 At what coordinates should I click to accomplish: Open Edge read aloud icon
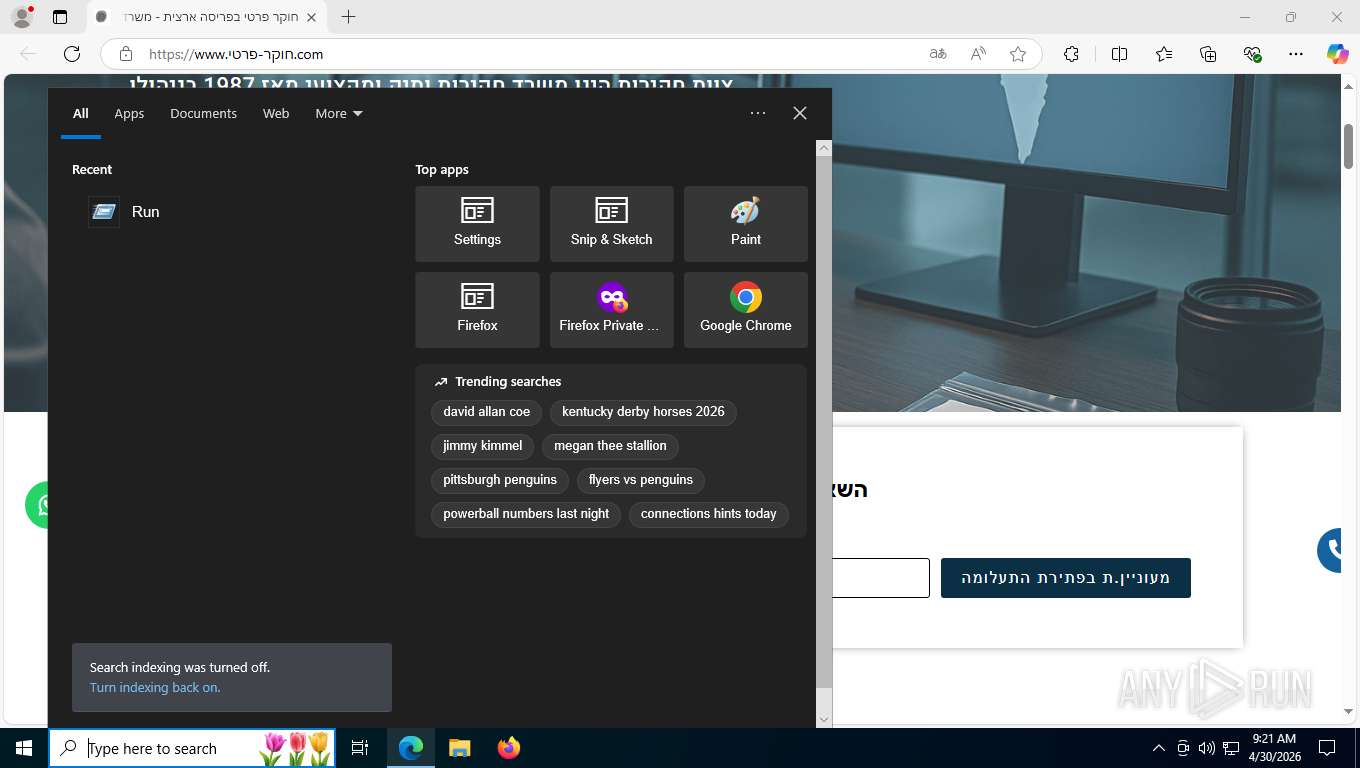pos(978,54)
